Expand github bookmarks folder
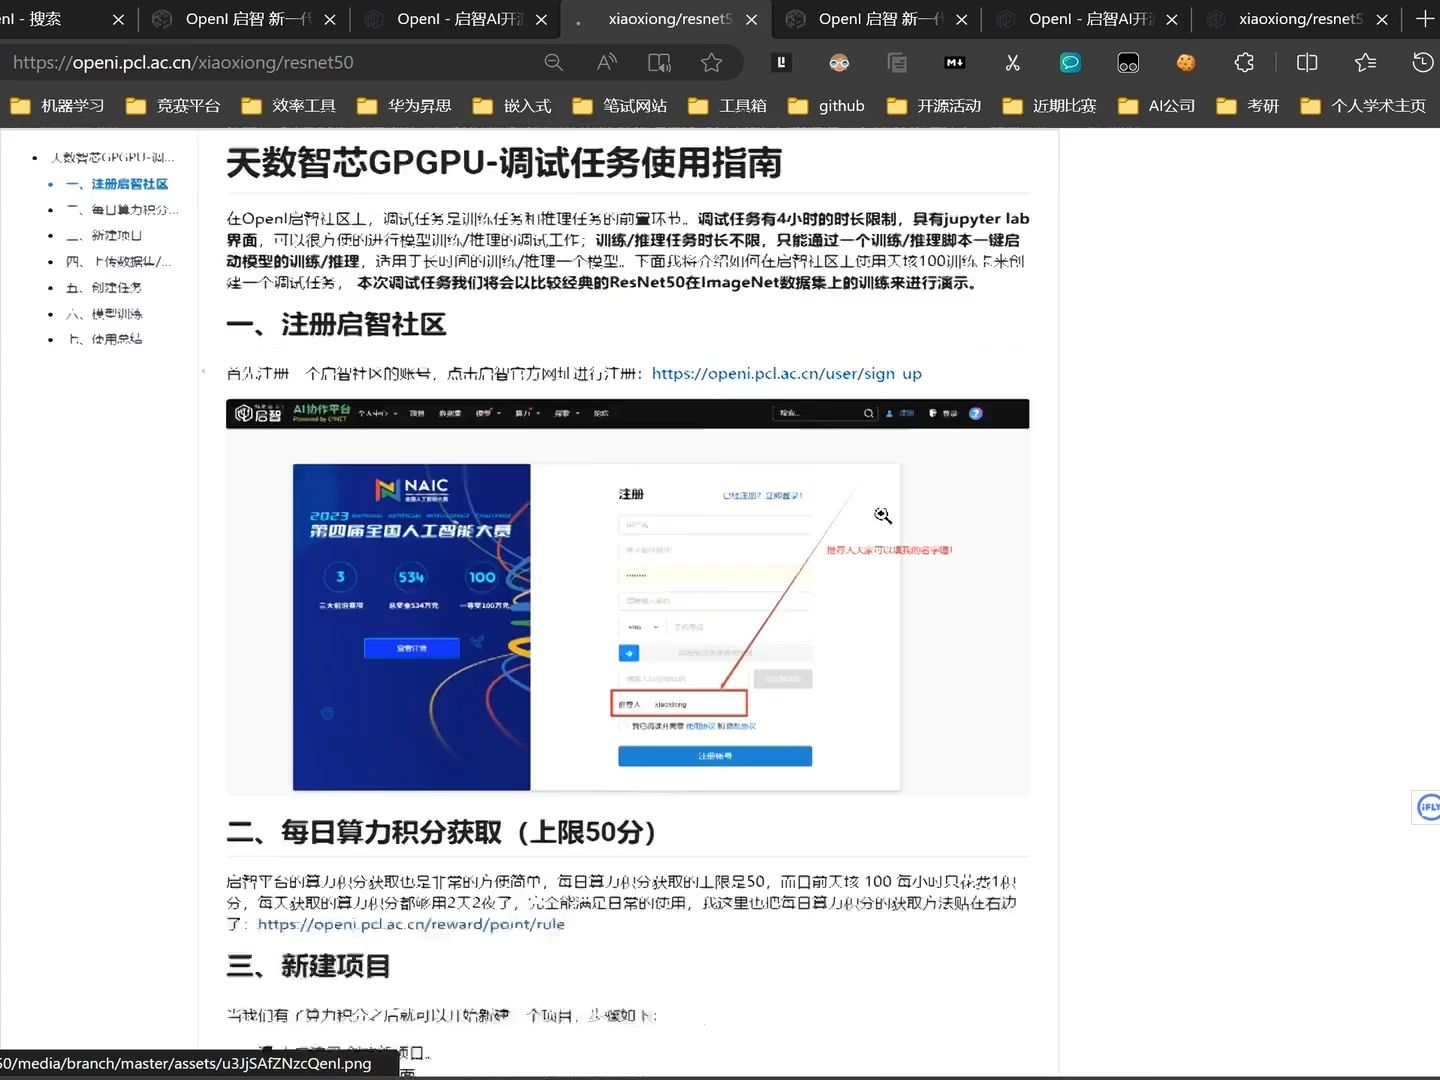The image size is (1440, 1080). point(826,105)
